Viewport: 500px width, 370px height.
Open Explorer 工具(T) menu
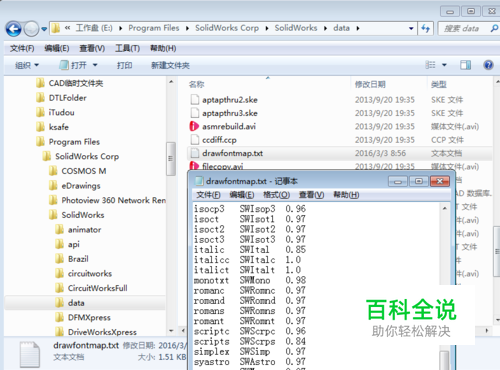(127, 49)
